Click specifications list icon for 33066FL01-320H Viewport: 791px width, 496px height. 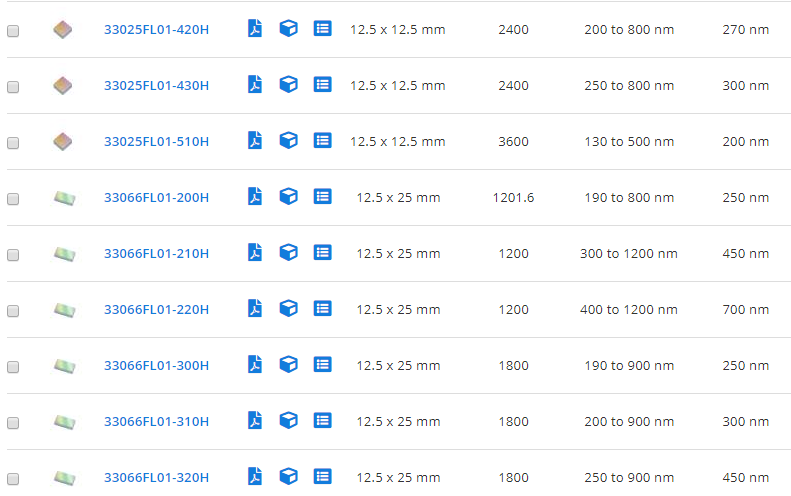[x=322, y=477]
